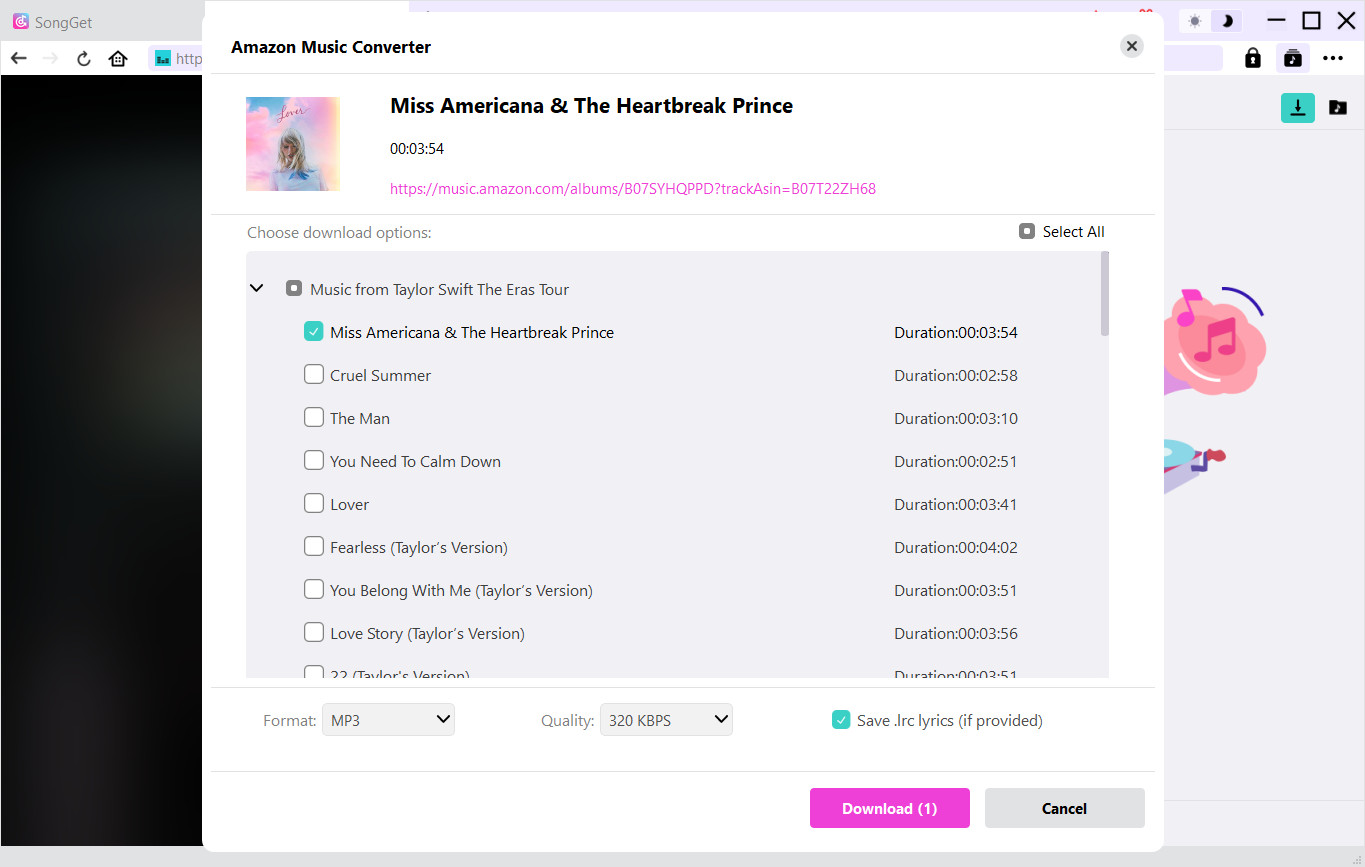Open the Format MP3 dropdown
This screenshot has height=867, width=1365.
pos(388,720)
